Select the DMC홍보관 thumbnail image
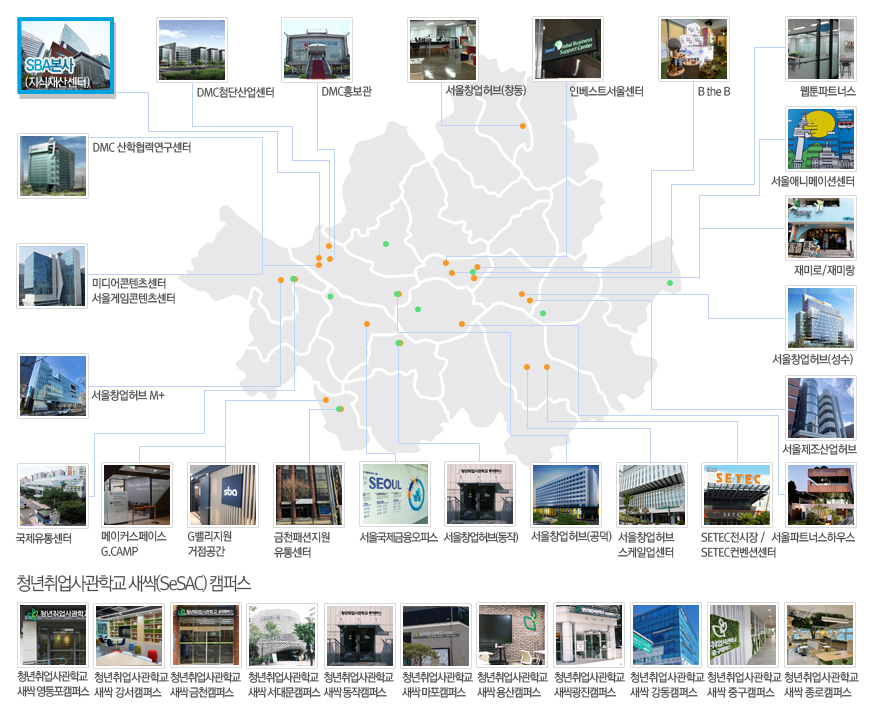Viewport: 875px width, 715px height. tap(317, 50)
